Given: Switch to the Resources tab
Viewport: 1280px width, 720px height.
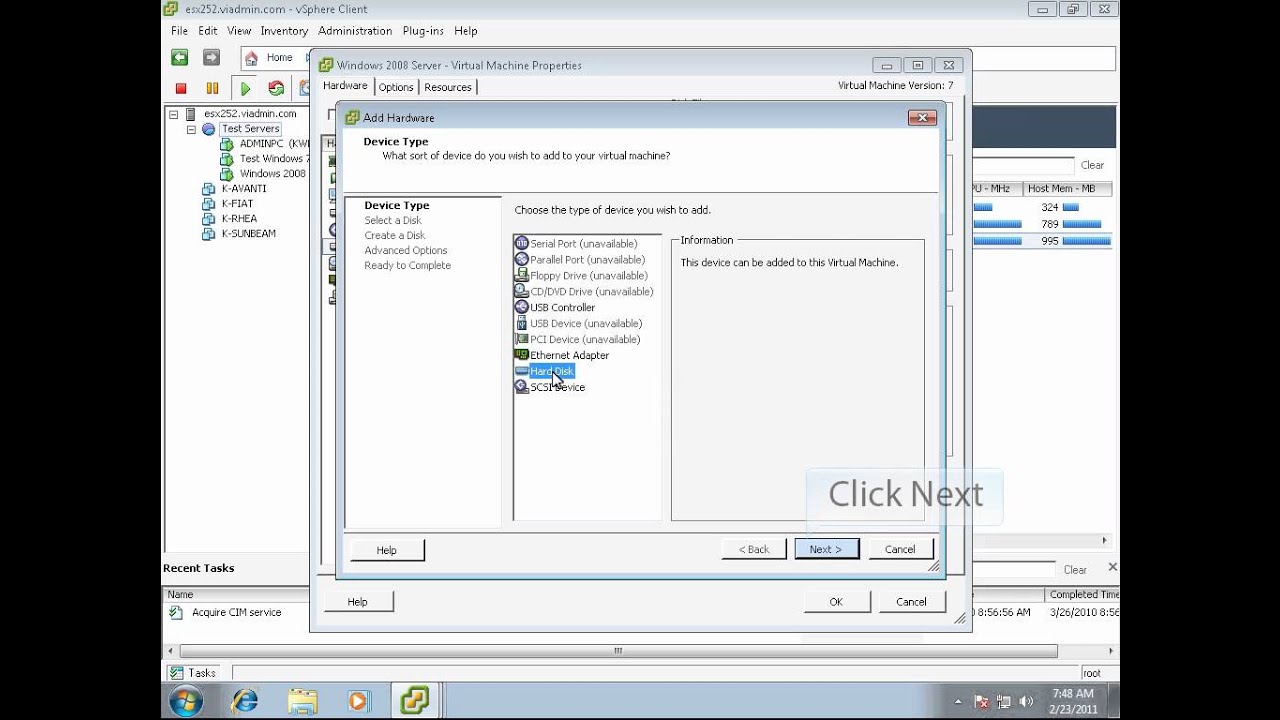Looking at the screenshot, I should pos(448,87).
